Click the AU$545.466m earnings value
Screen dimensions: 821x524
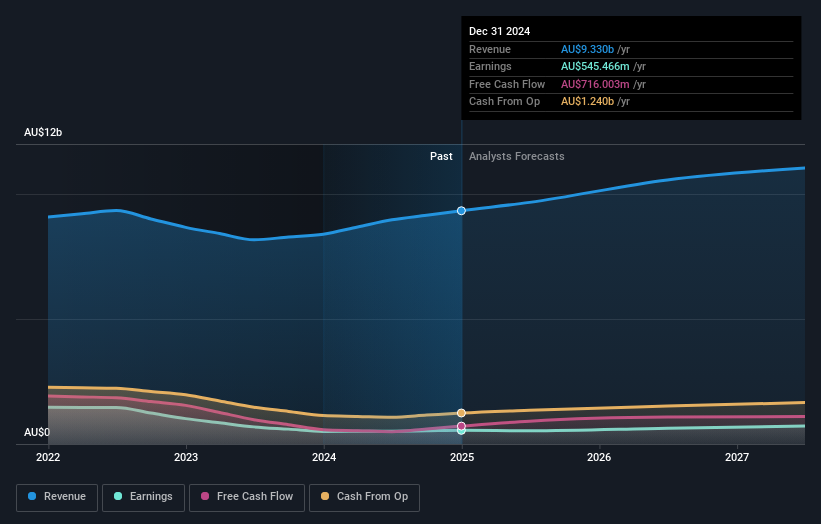tap(595, 66)
